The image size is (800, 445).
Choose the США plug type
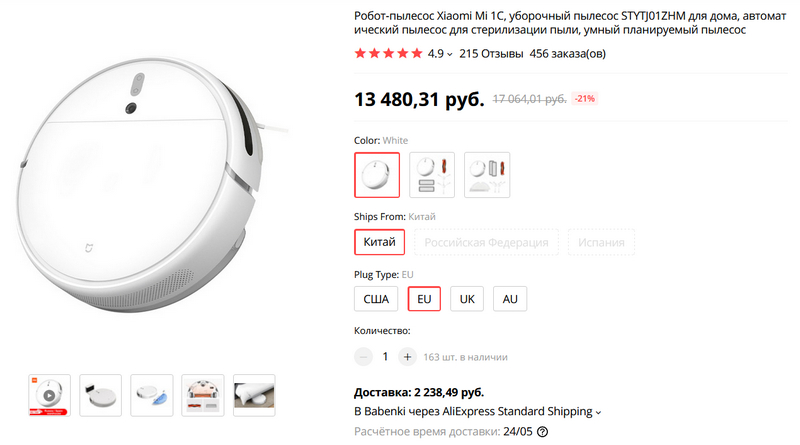(x=377, y=298)
